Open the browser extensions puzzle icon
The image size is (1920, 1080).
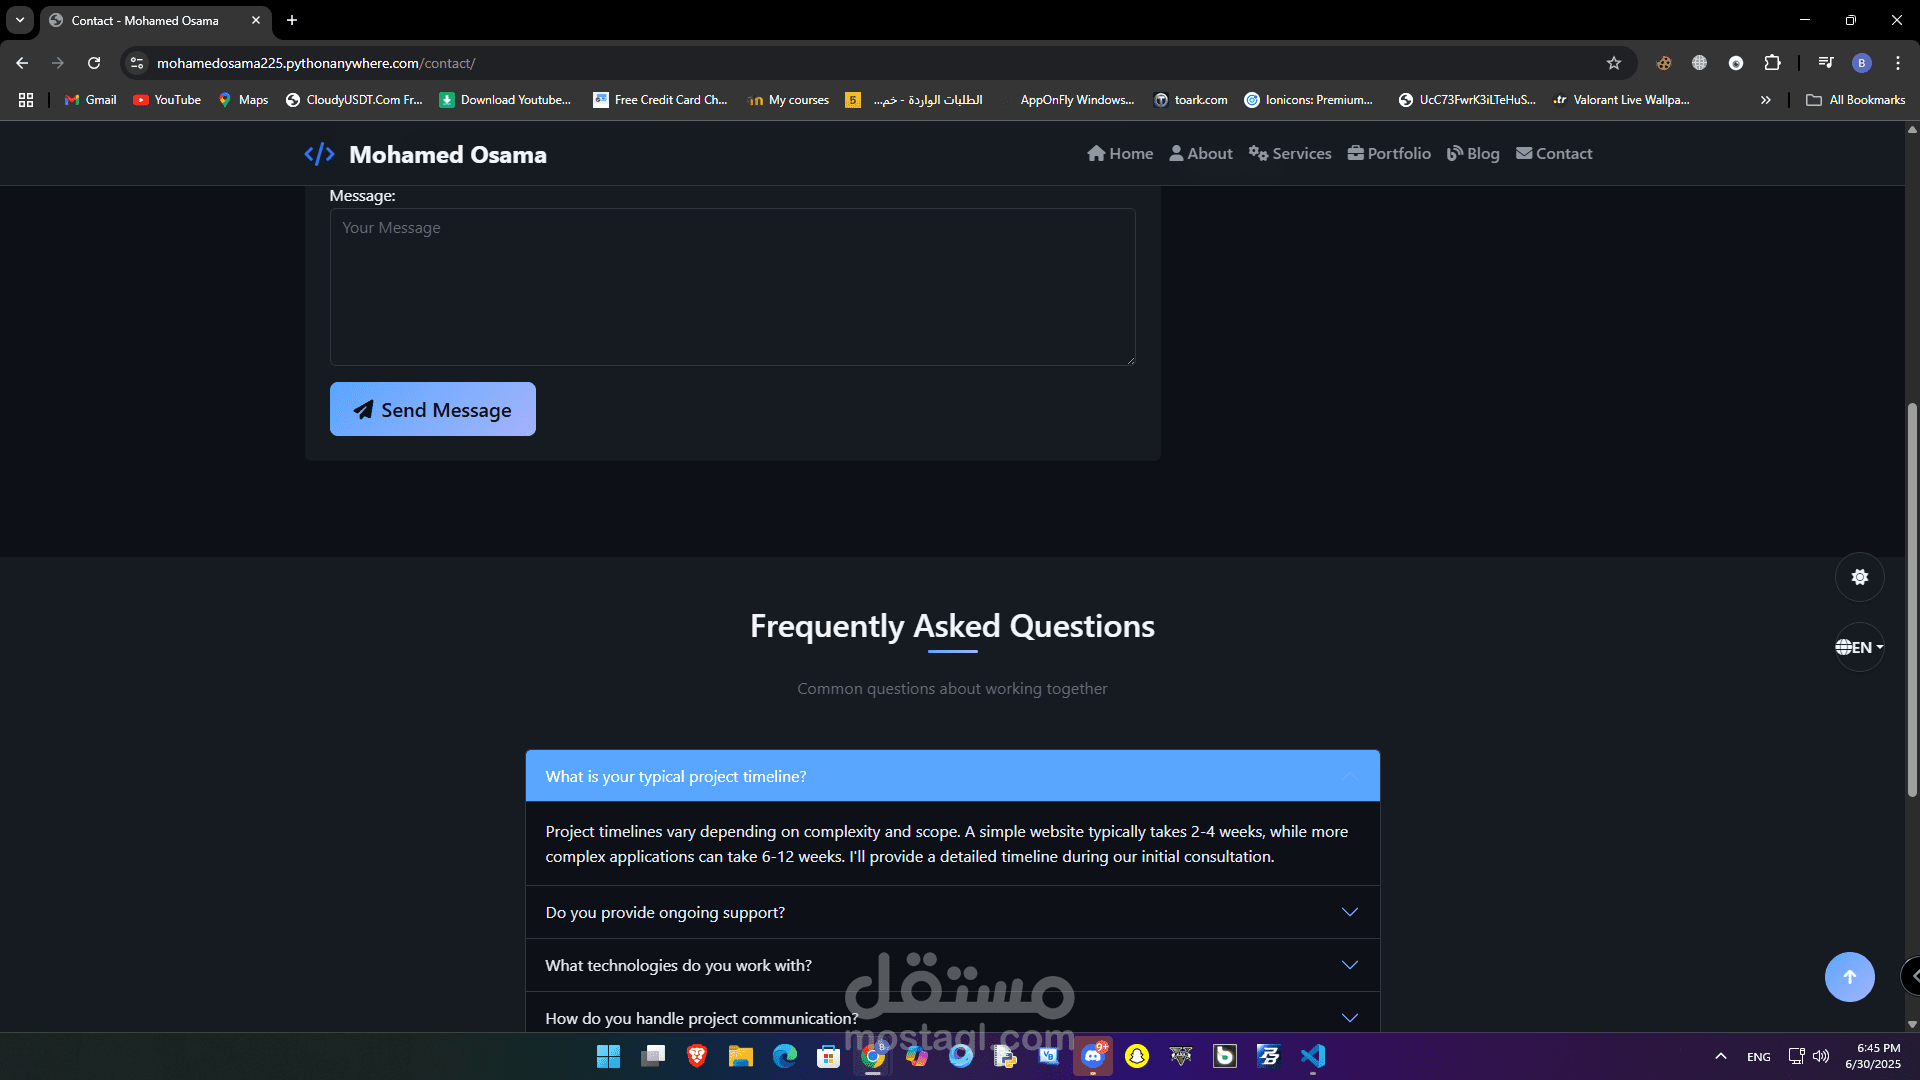[1772, 63]
